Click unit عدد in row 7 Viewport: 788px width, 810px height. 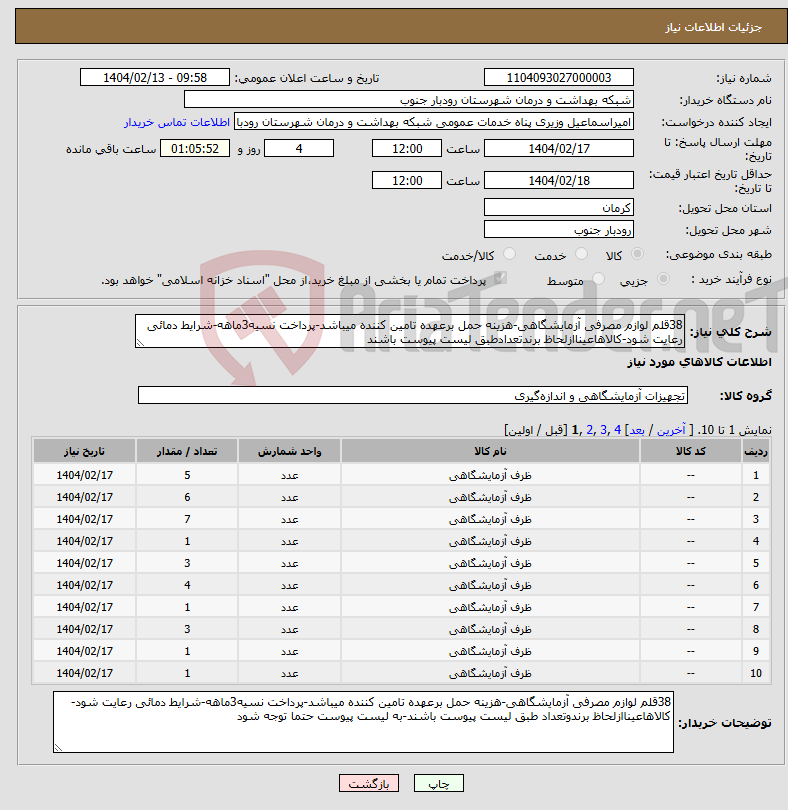(x=289, y=608)
